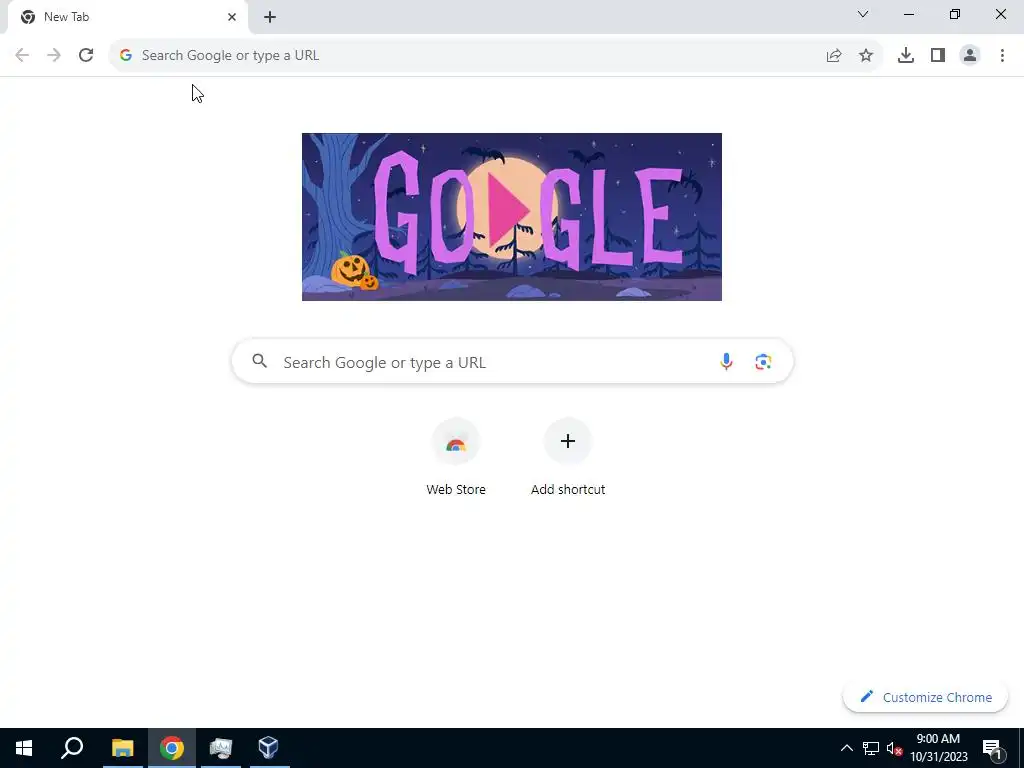Viewport: 1024px width, 768px height.
Task: Open the profile avatar icon
Action: (x=970, y=56)
